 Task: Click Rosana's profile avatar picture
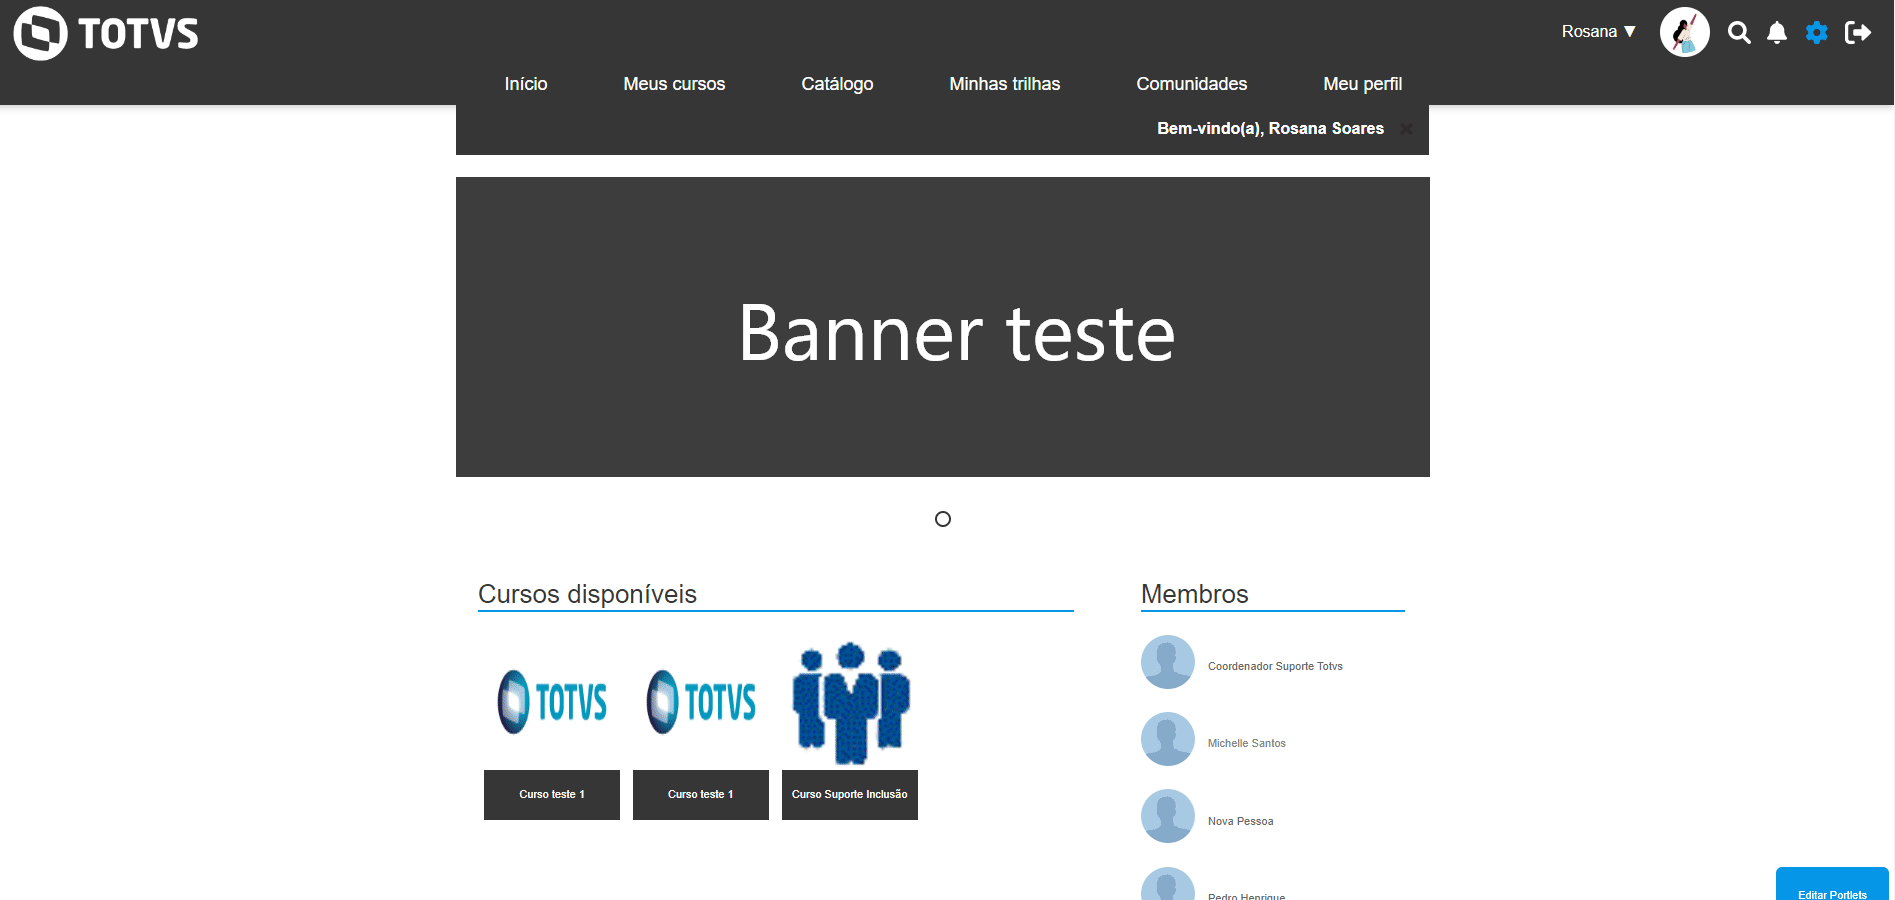click(x=1685, y=32)
